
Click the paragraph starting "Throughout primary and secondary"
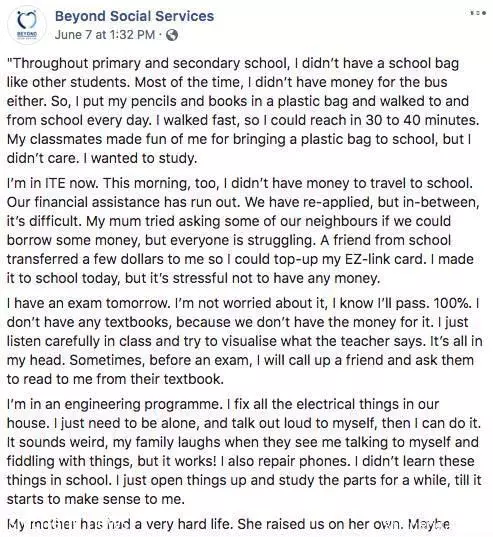click(x=243, y=111)
